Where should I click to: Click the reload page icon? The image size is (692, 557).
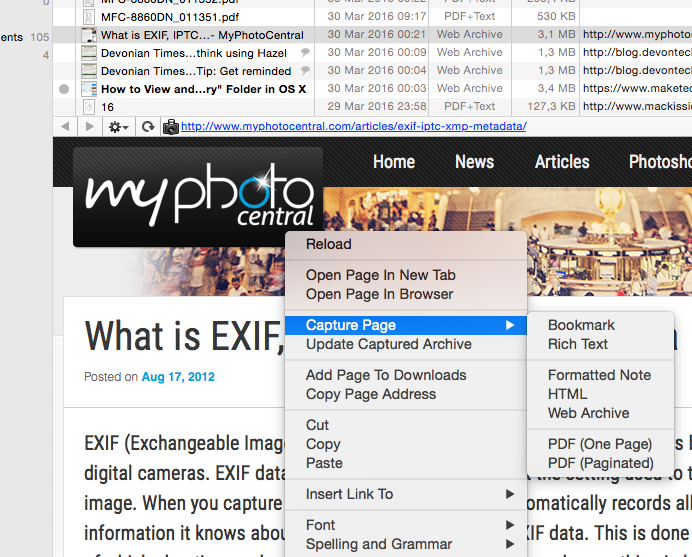[148, 127]
